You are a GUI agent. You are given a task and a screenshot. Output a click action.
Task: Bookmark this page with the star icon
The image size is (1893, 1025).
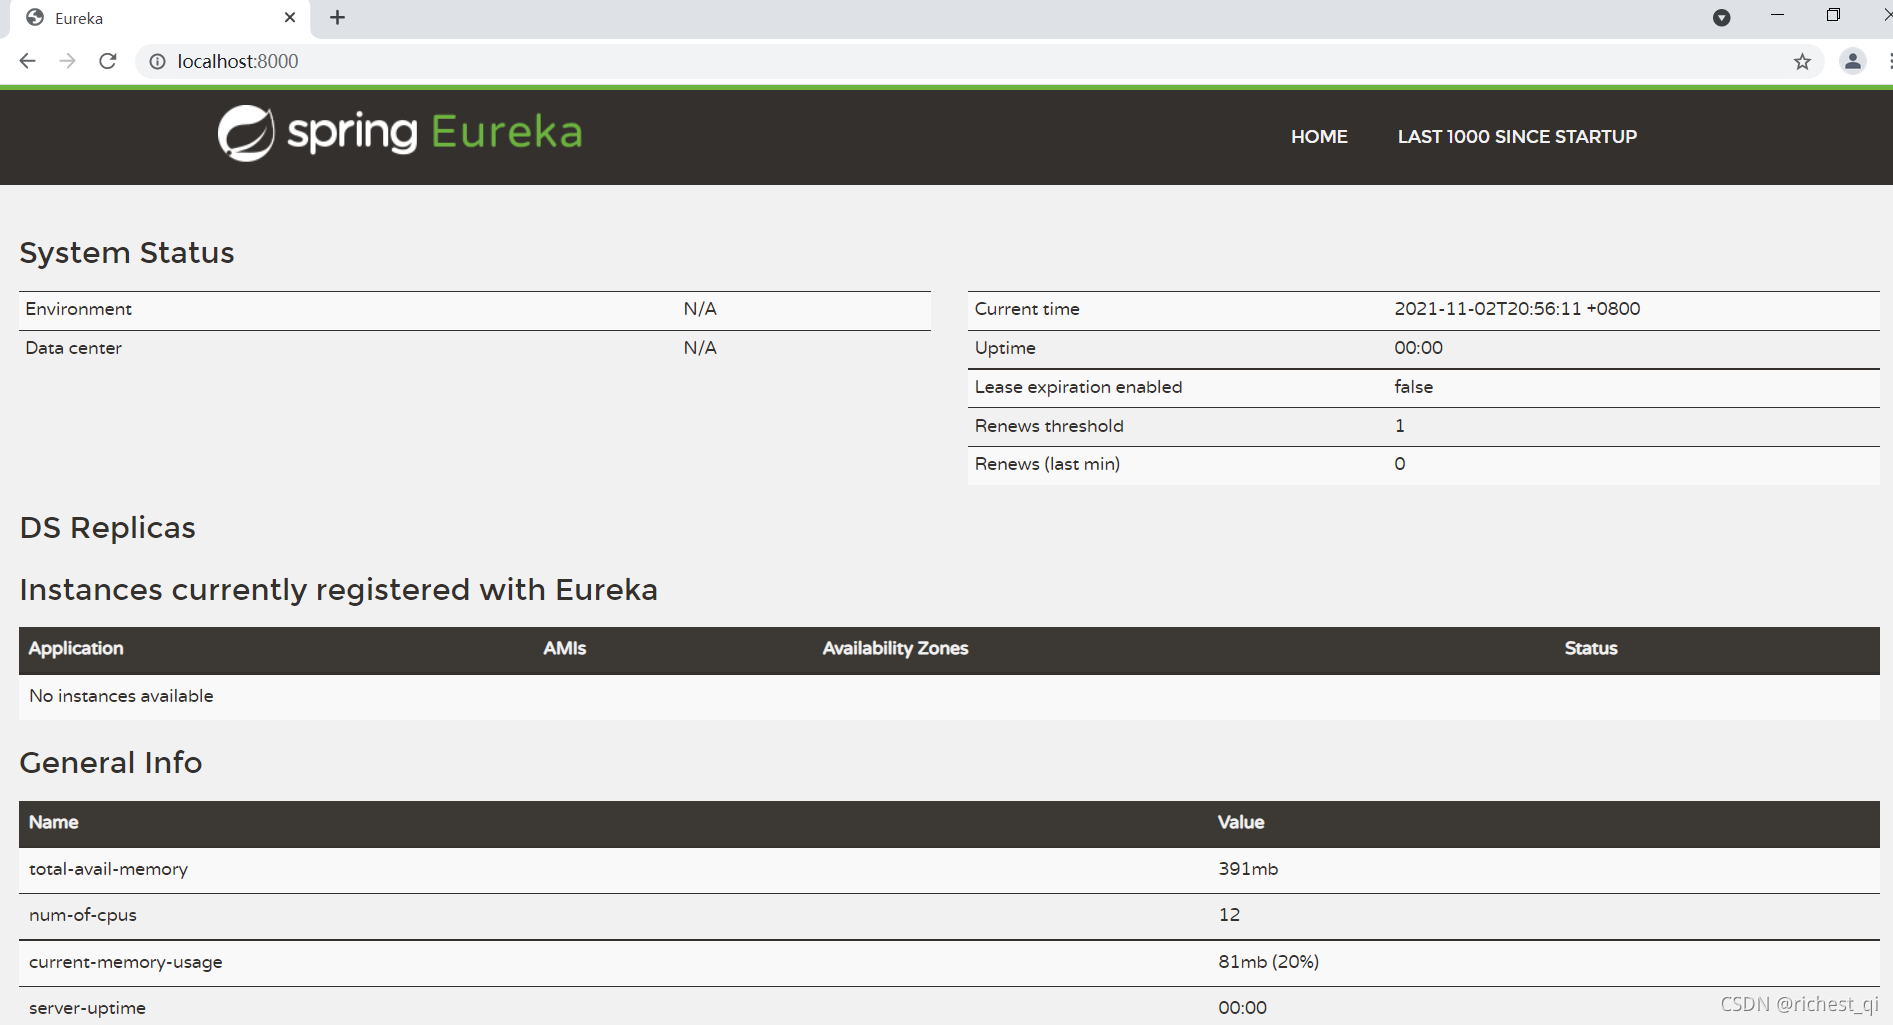click(x=1802, y=62)
